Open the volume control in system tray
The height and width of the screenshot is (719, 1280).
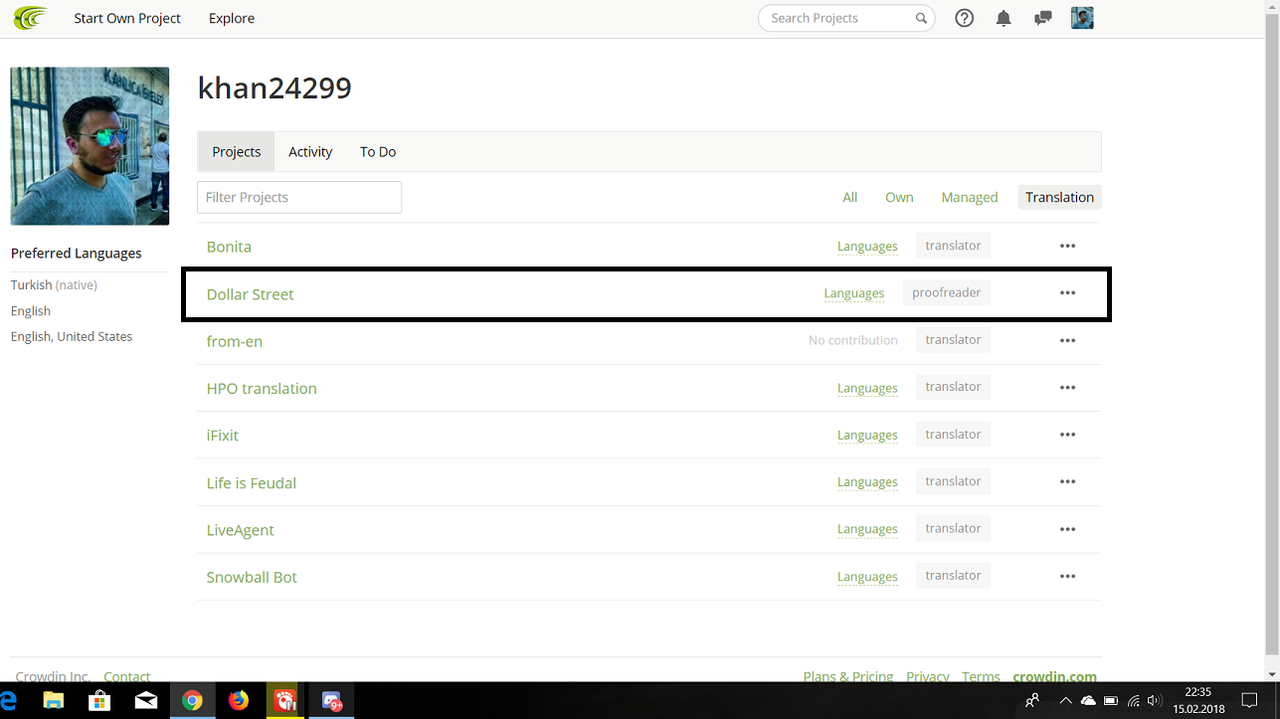point(1155,701)
